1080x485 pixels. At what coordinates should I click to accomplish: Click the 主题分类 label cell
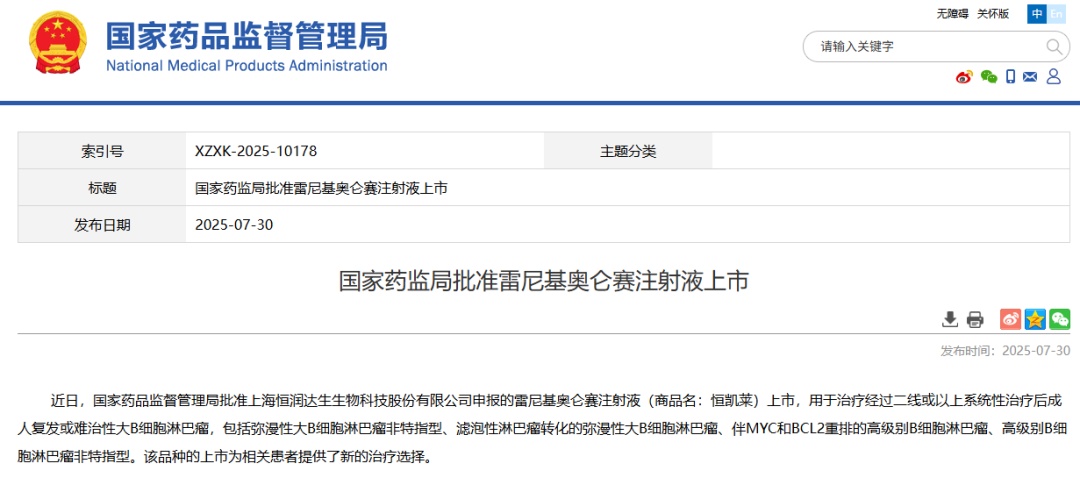(628, 151)
